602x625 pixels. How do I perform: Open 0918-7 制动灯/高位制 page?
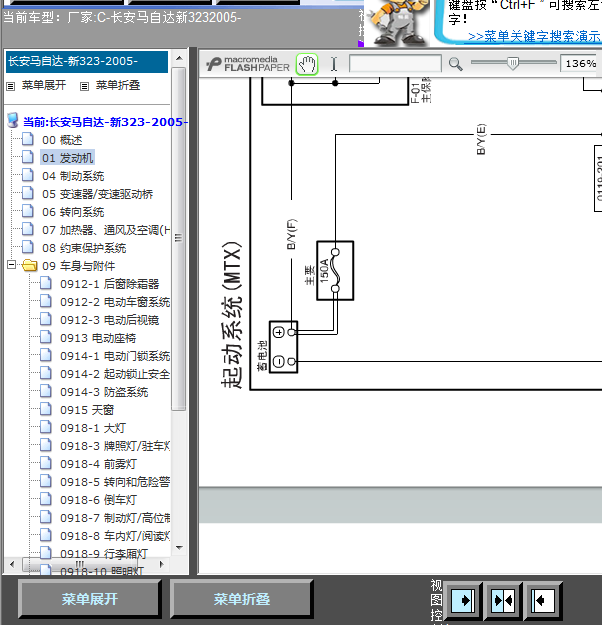point(115,518)
